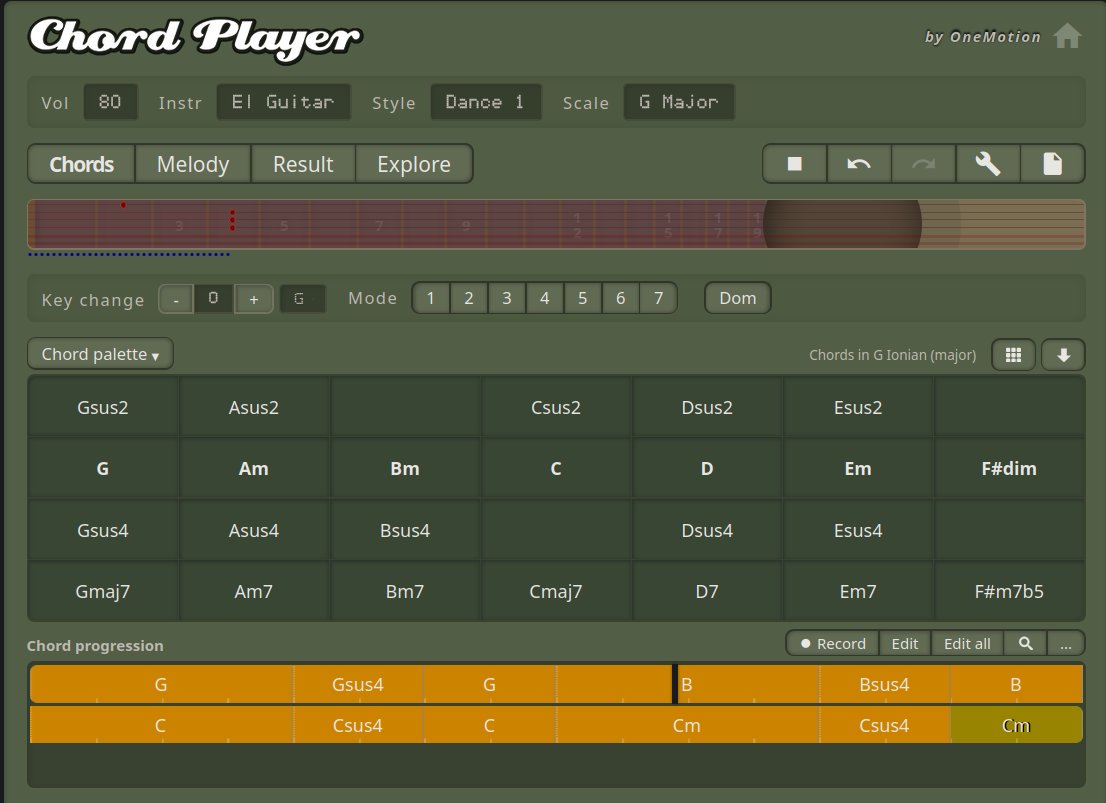Screen dimensions: 1106x803
Task: Click the Edit button
Action: (905, 644)
